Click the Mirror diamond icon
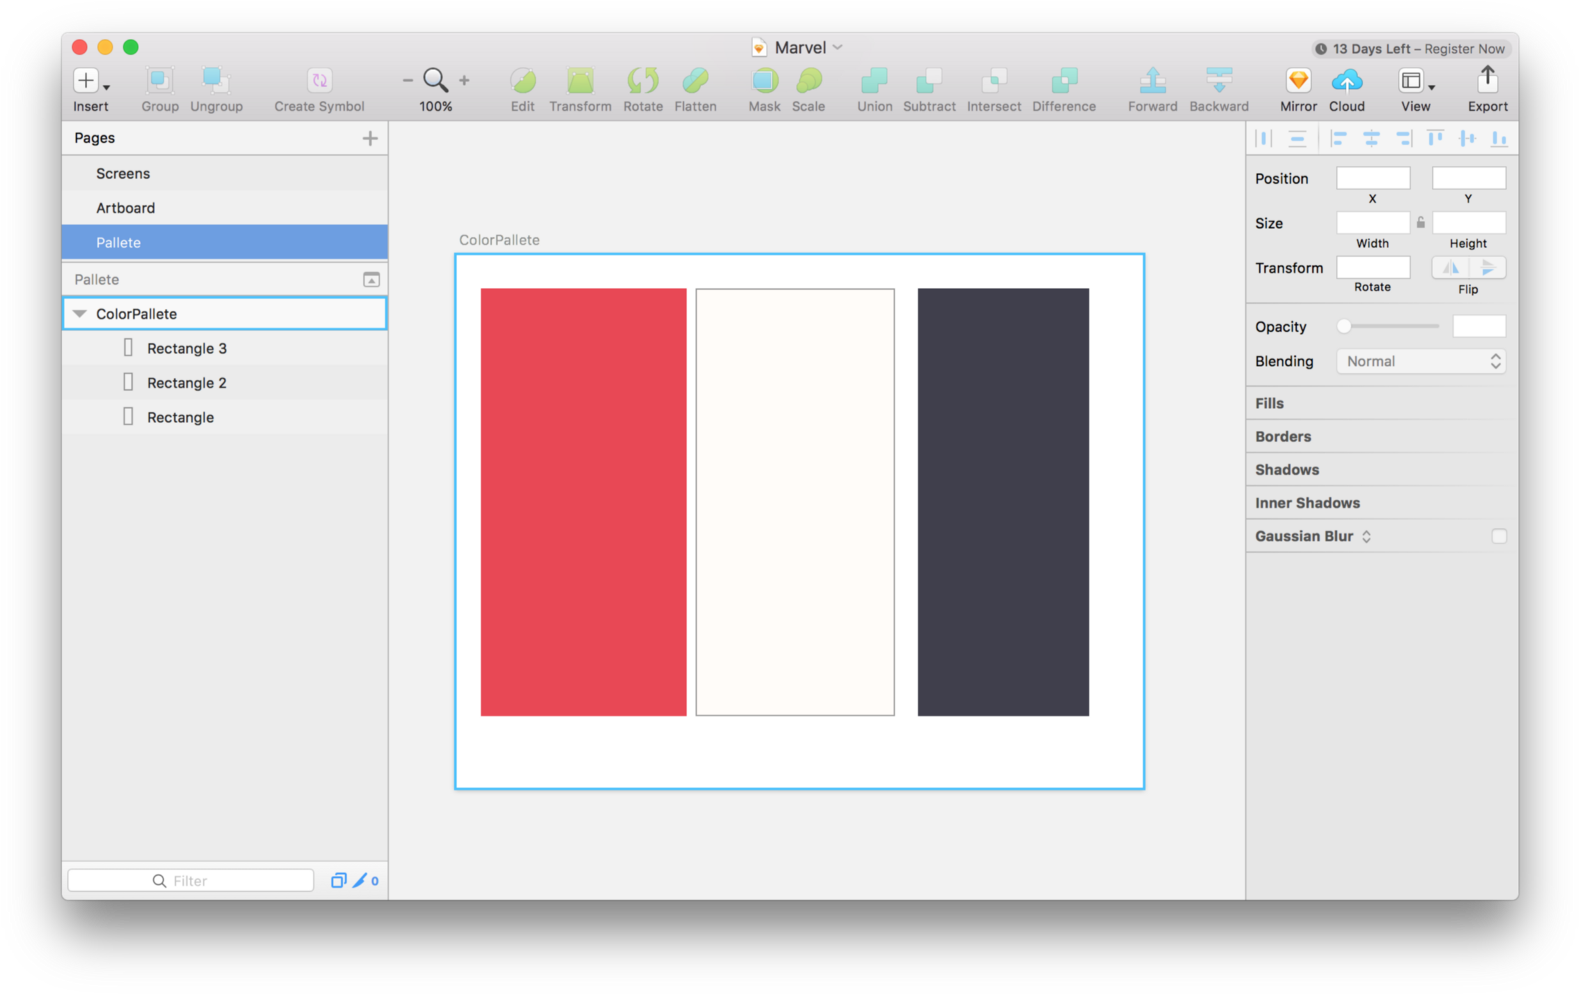The height and width of the screenshot is (994, 1579). pos(1298,81)
